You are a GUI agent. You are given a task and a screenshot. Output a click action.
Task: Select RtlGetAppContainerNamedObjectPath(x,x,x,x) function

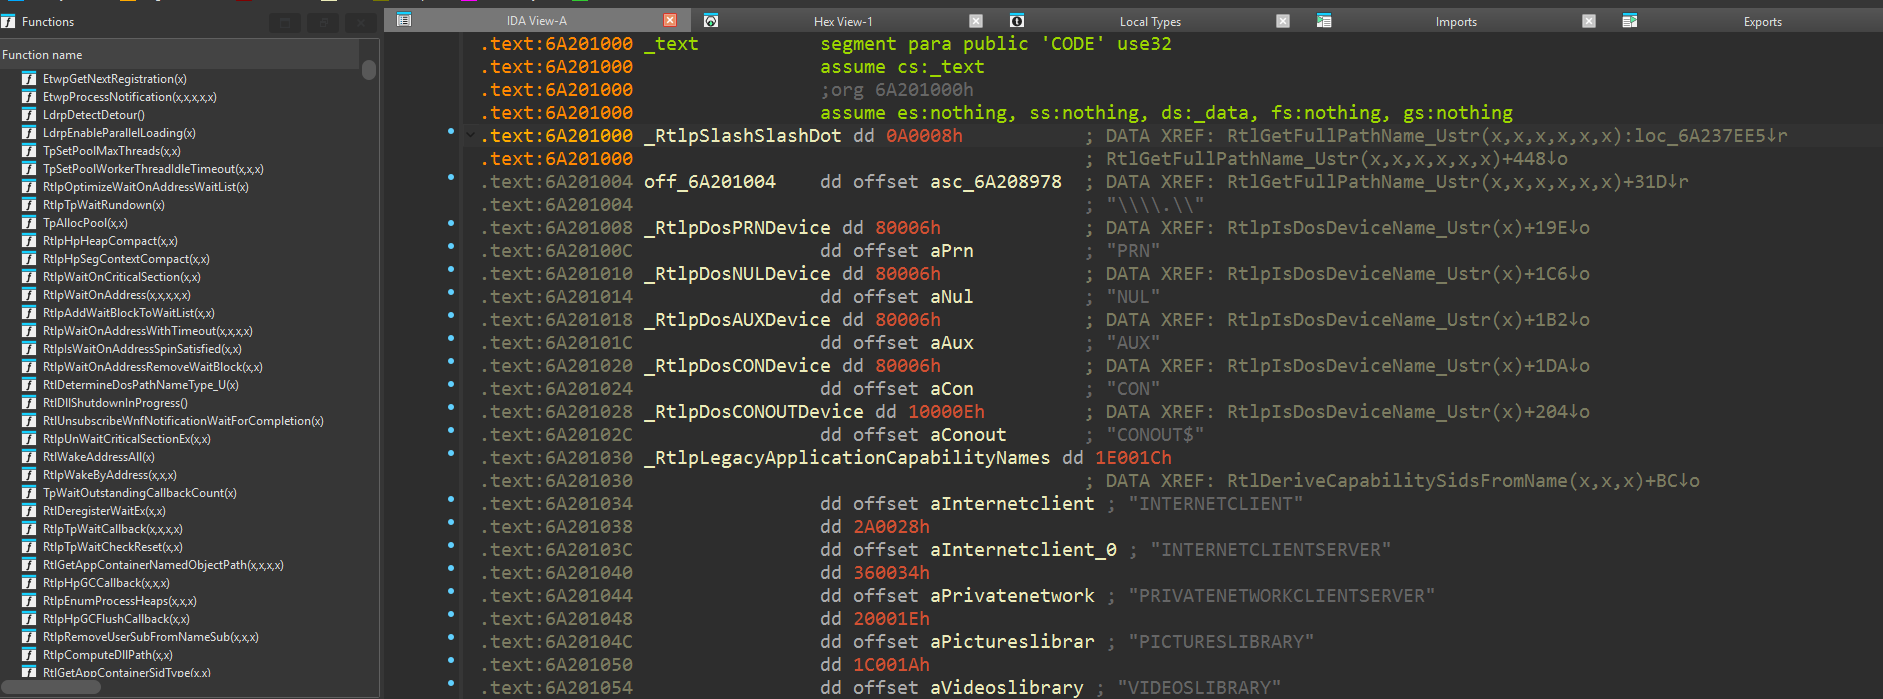tap(163, 565)
